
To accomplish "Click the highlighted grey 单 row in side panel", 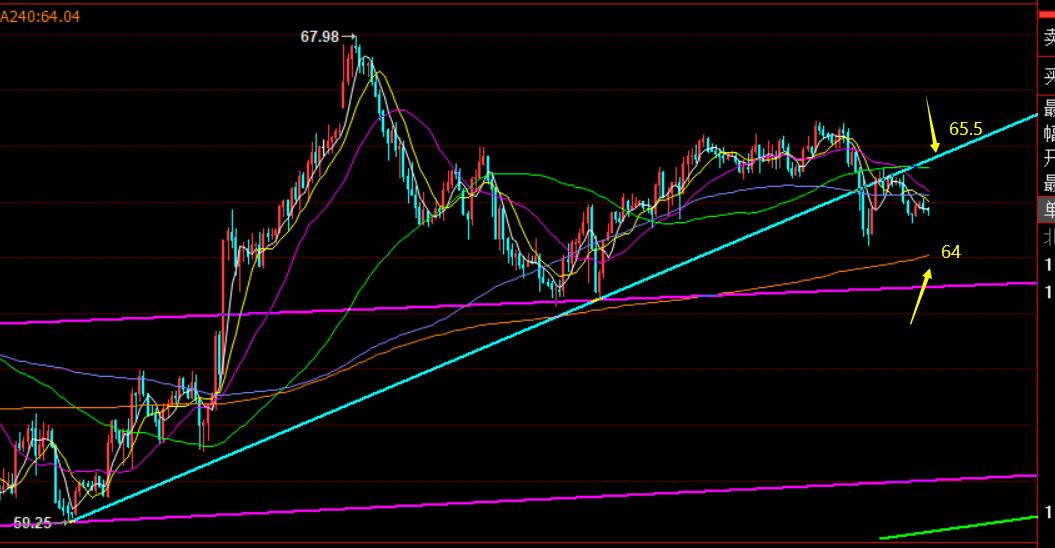I will (1047, 210).
